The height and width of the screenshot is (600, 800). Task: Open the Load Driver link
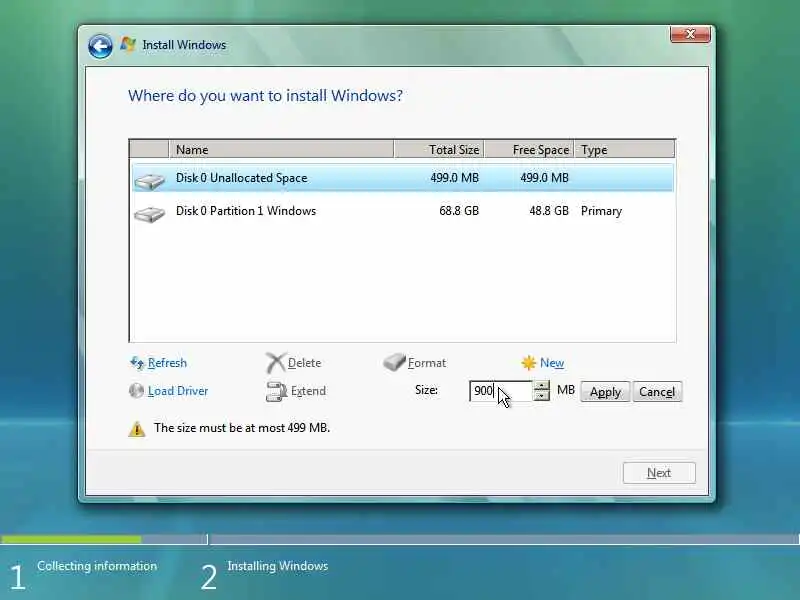point(178,391)
